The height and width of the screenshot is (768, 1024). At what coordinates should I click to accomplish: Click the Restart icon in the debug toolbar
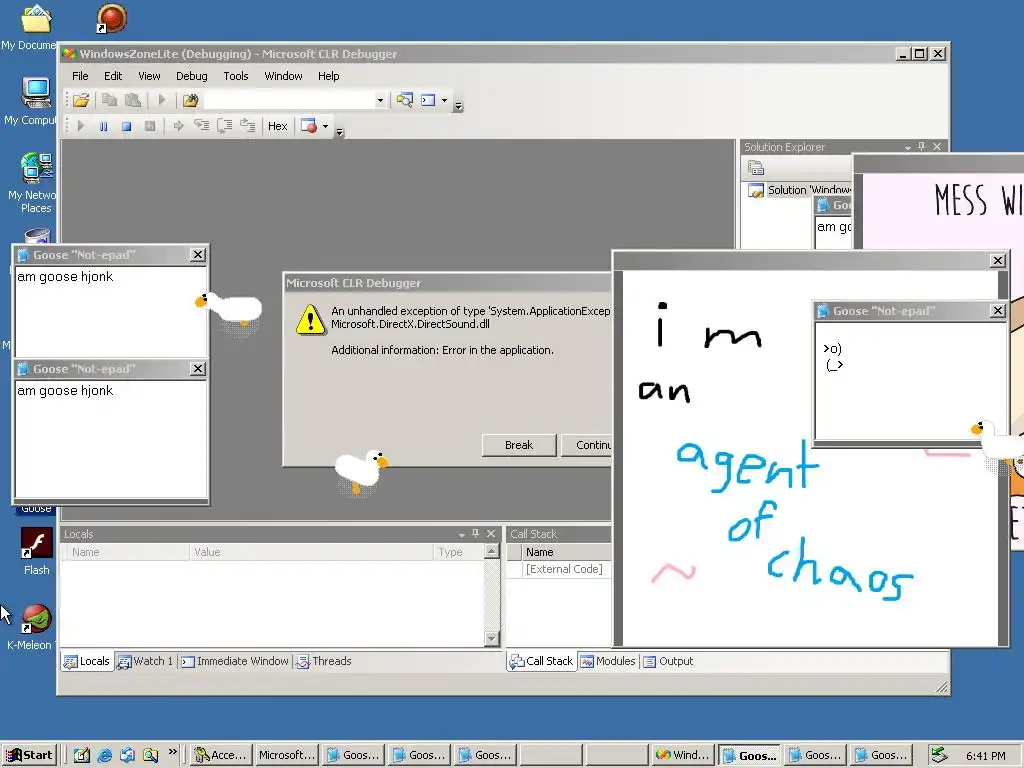150,126
